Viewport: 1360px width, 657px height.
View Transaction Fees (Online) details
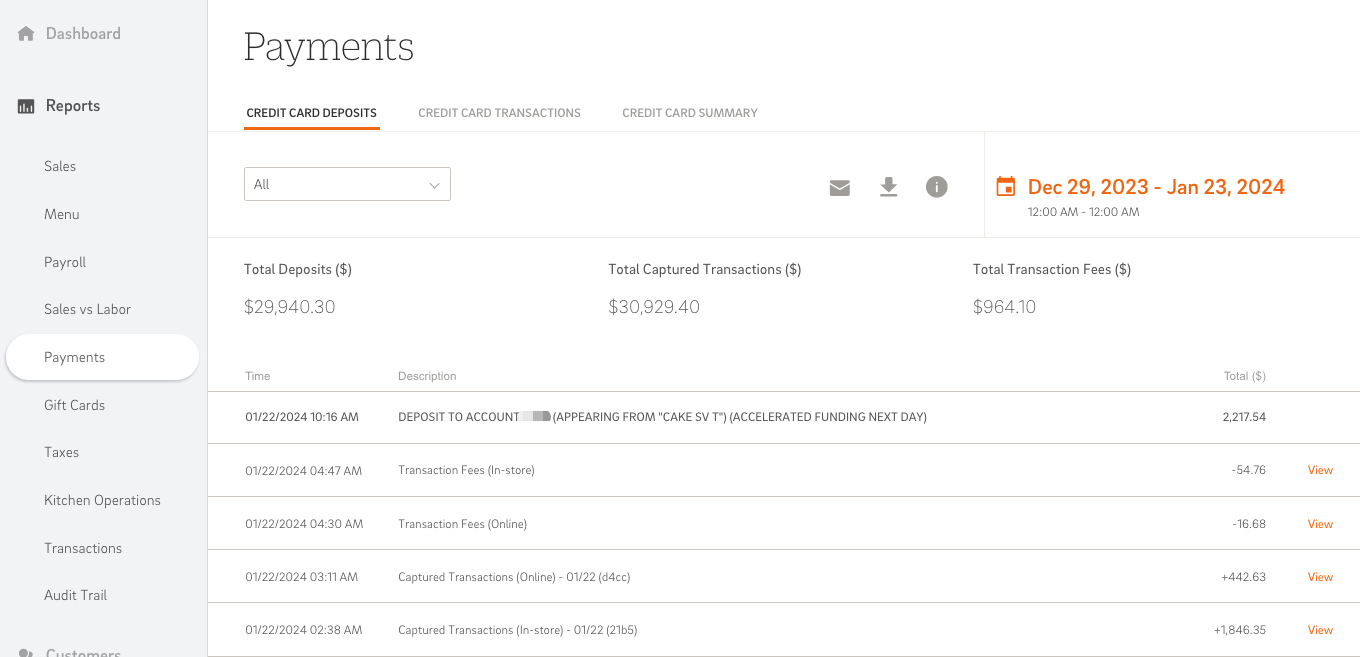(x=1320, y=524)
